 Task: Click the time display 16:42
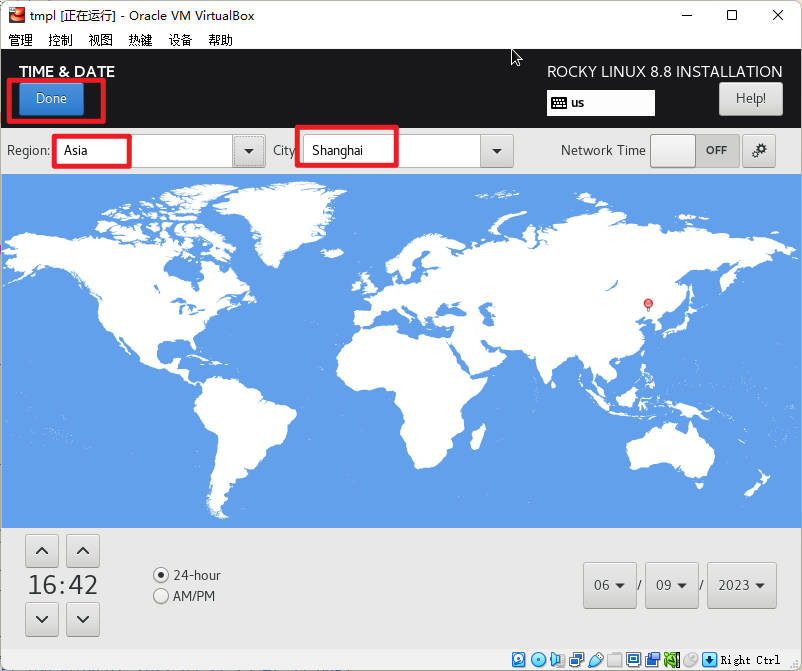[62, 585]
